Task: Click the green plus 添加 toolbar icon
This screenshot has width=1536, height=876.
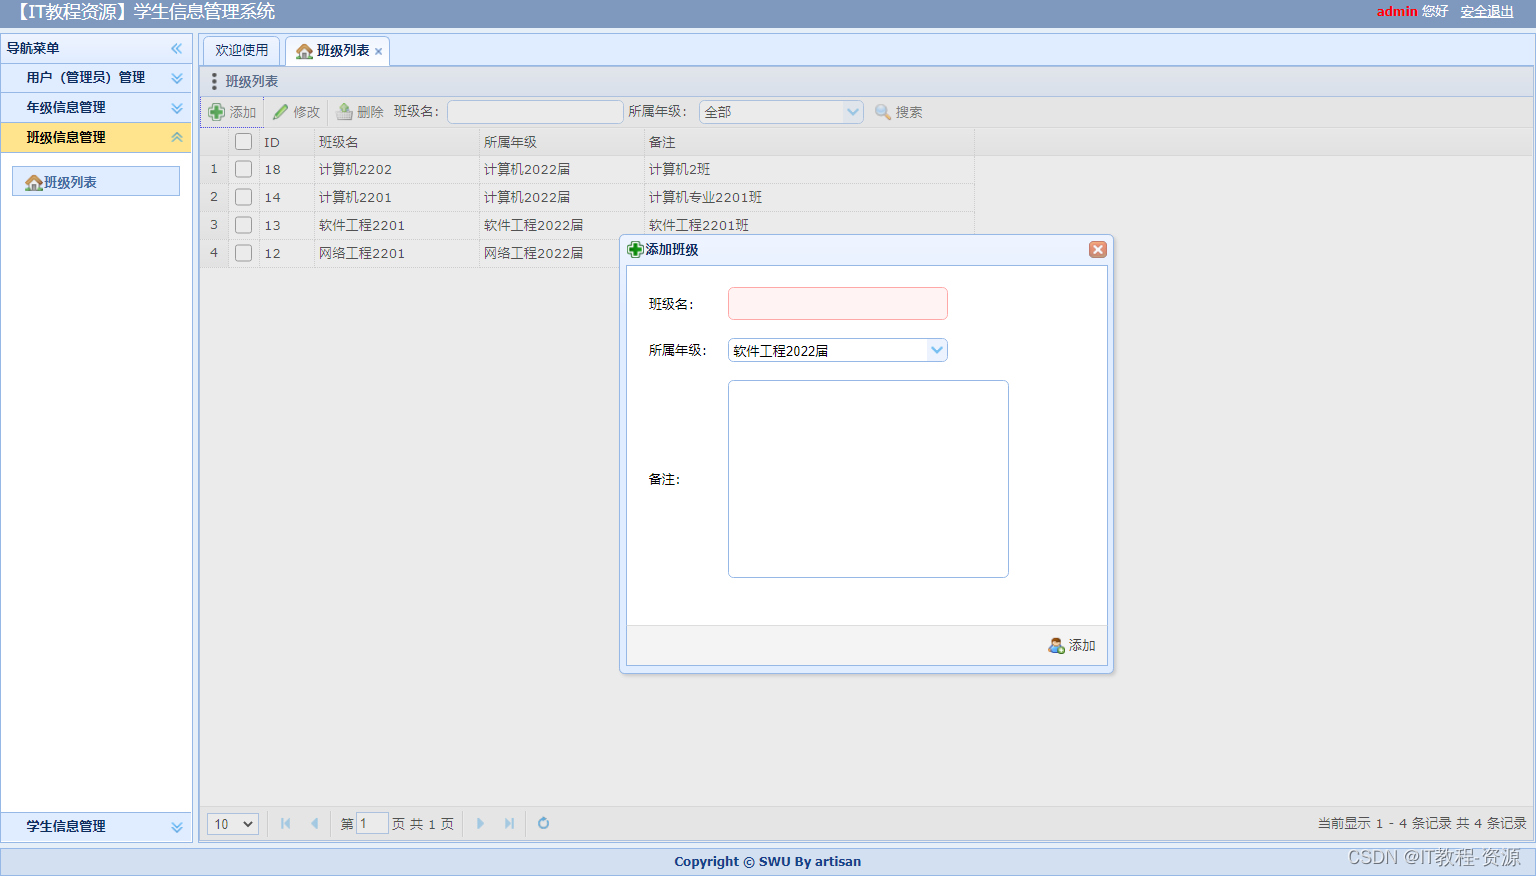Action: [x=216, y=112]
